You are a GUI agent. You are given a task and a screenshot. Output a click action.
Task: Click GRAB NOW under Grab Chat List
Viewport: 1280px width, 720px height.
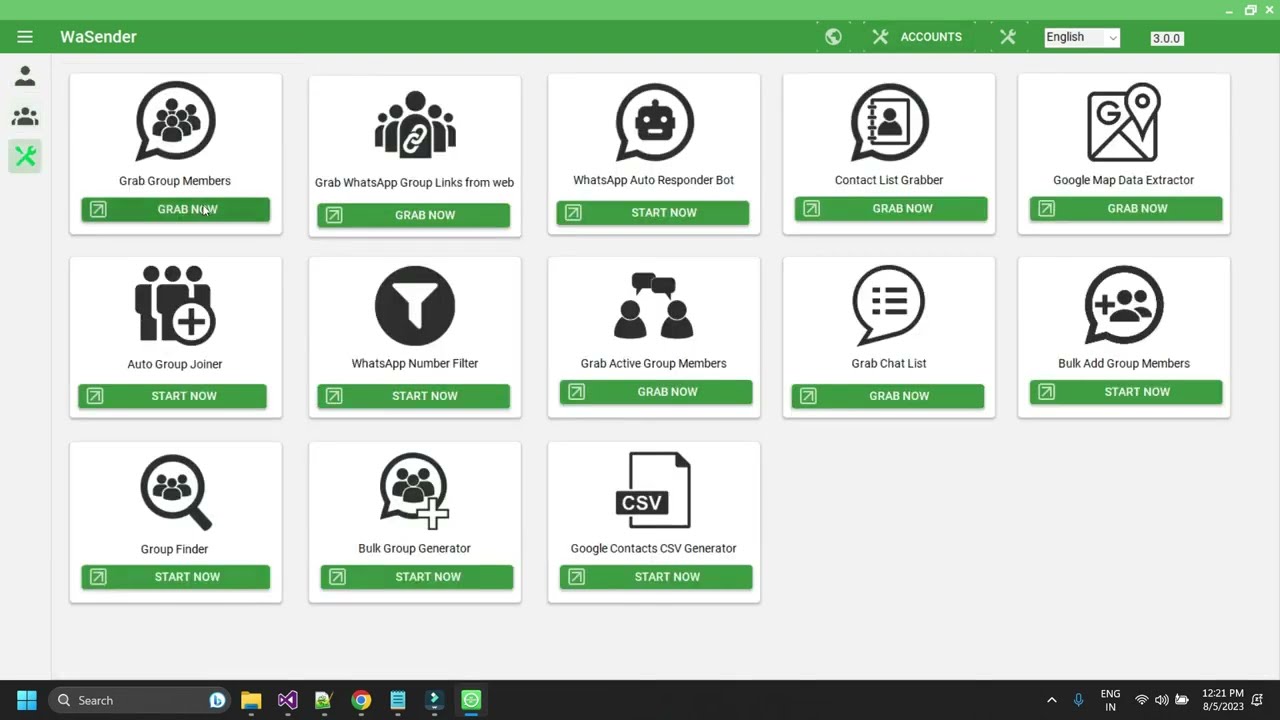tap(887, 396)
